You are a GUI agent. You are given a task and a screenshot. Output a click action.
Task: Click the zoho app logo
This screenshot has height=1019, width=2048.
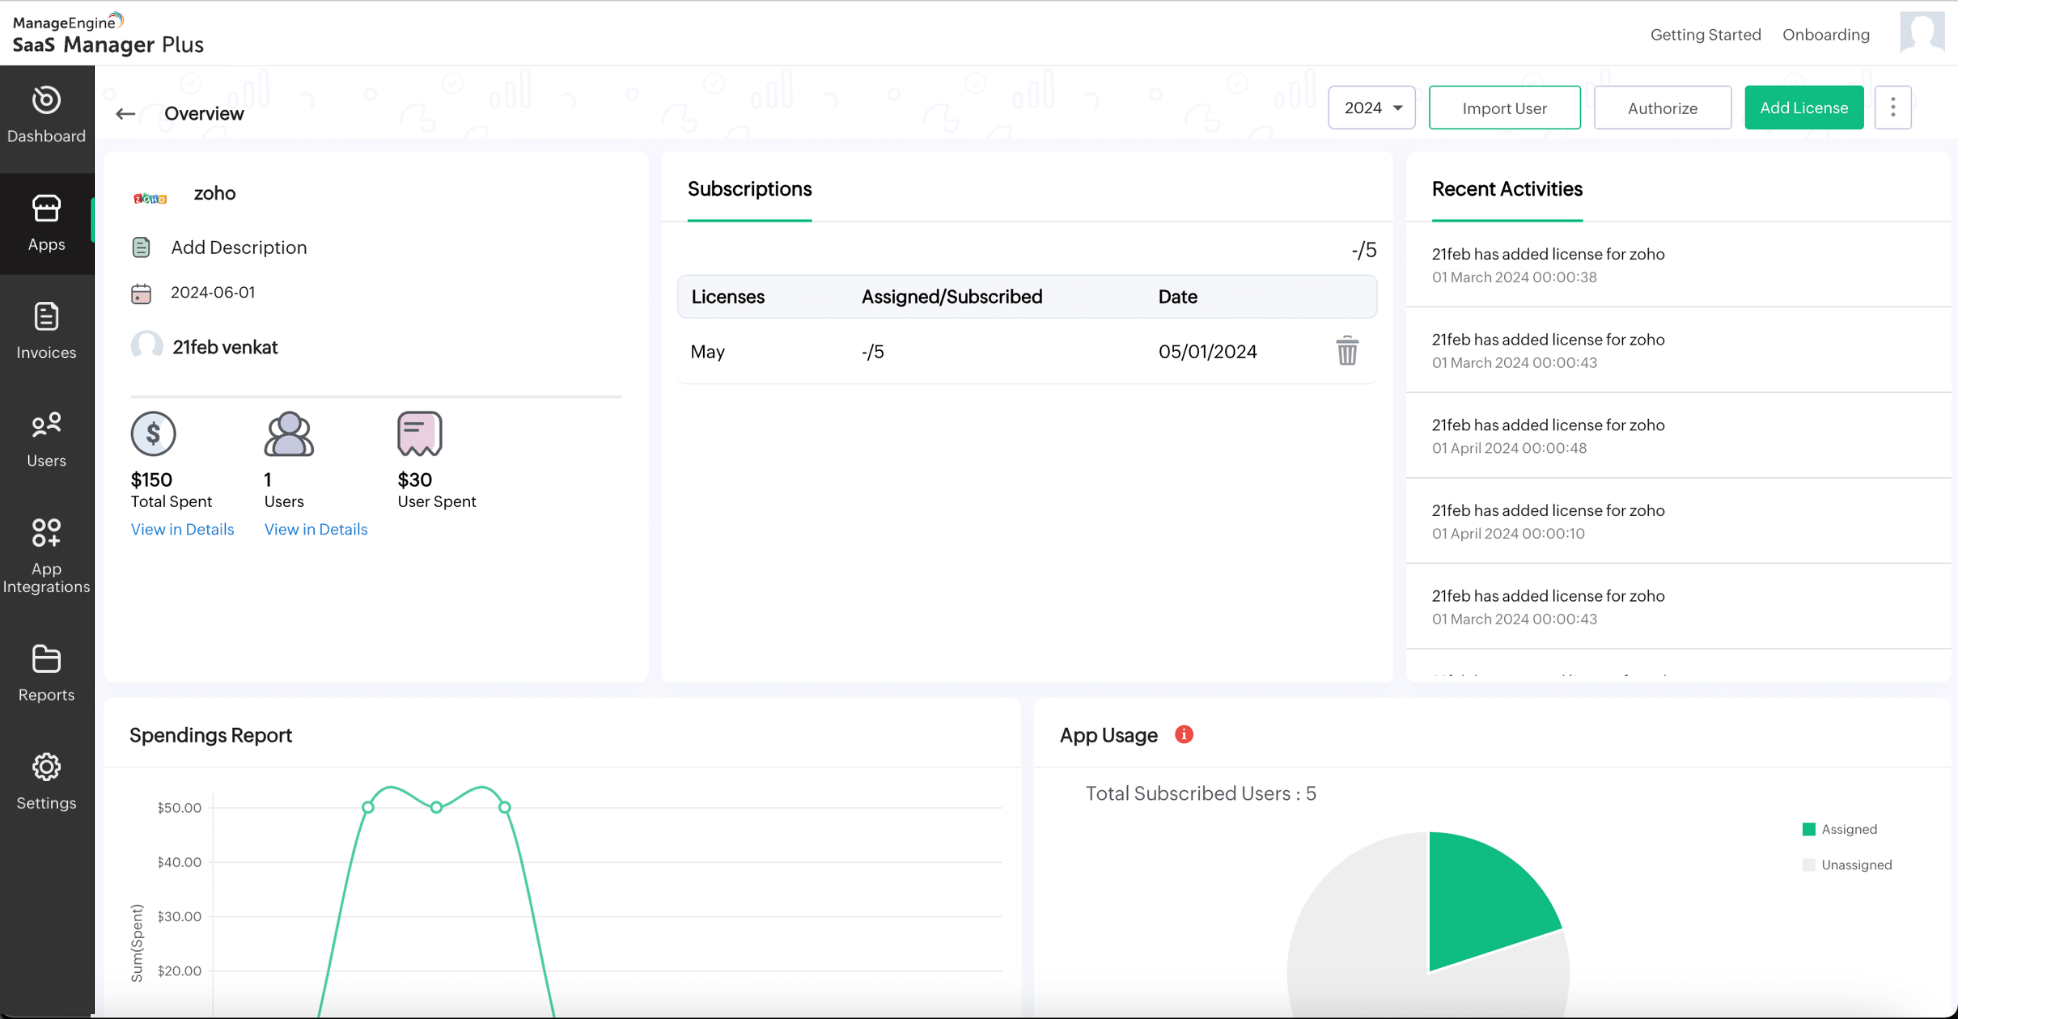(150, 198)
